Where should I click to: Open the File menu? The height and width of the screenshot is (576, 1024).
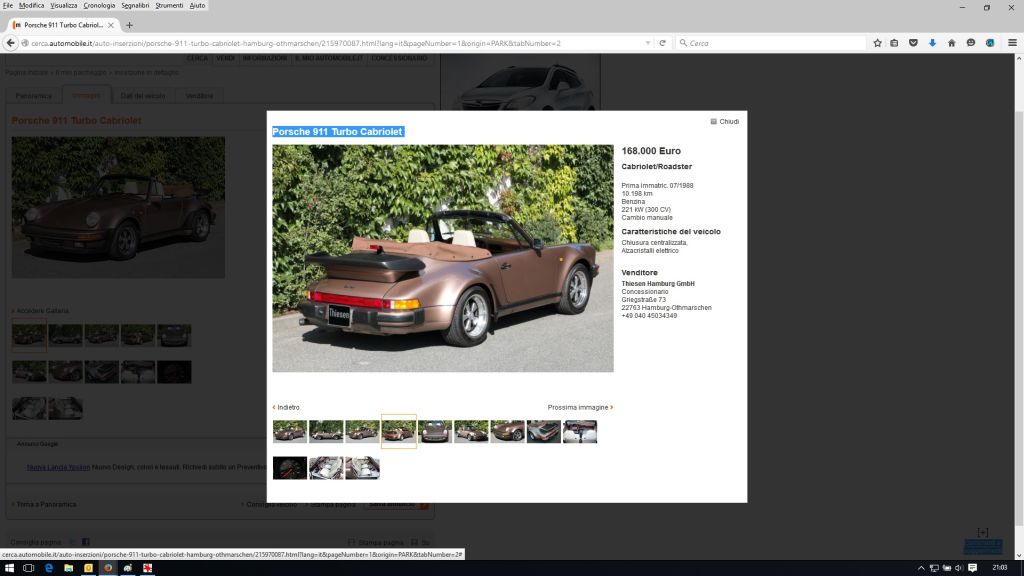coord(8,5)
